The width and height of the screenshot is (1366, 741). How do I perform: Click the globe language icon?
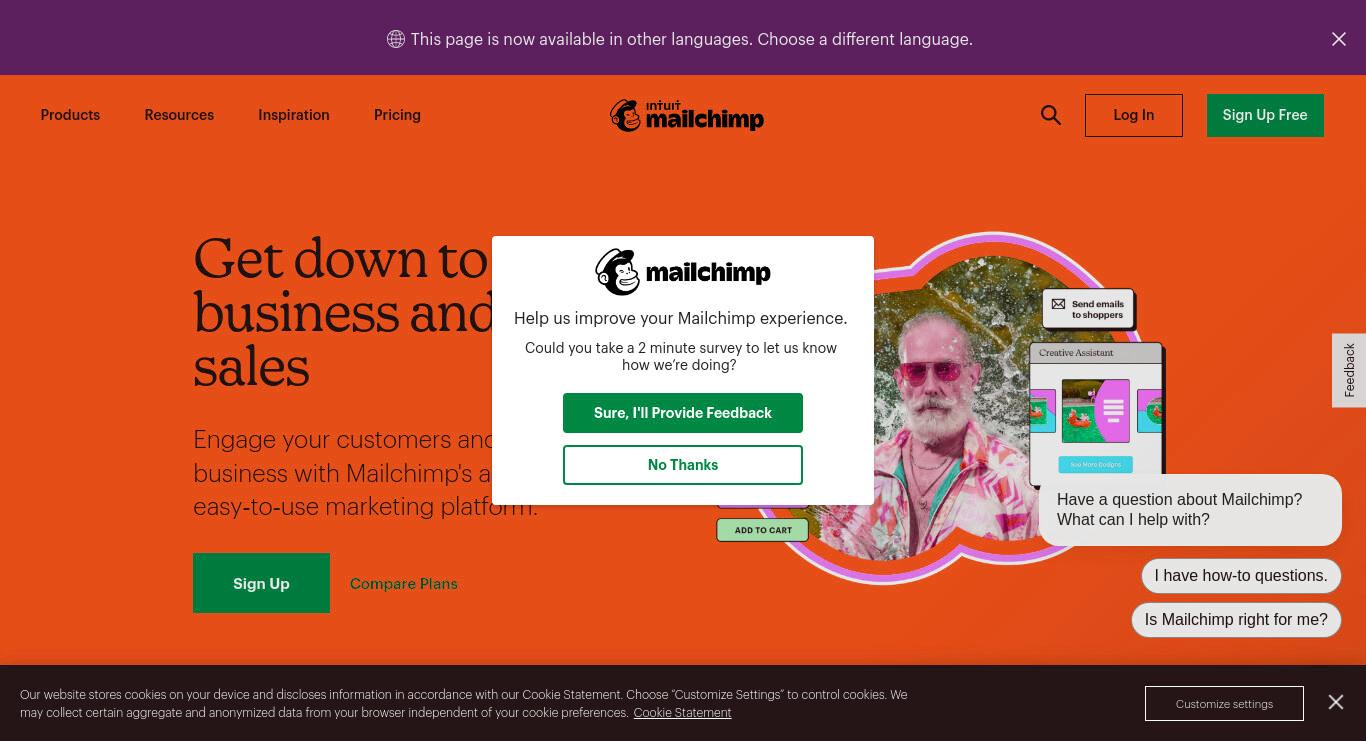(x=396, y=39)
